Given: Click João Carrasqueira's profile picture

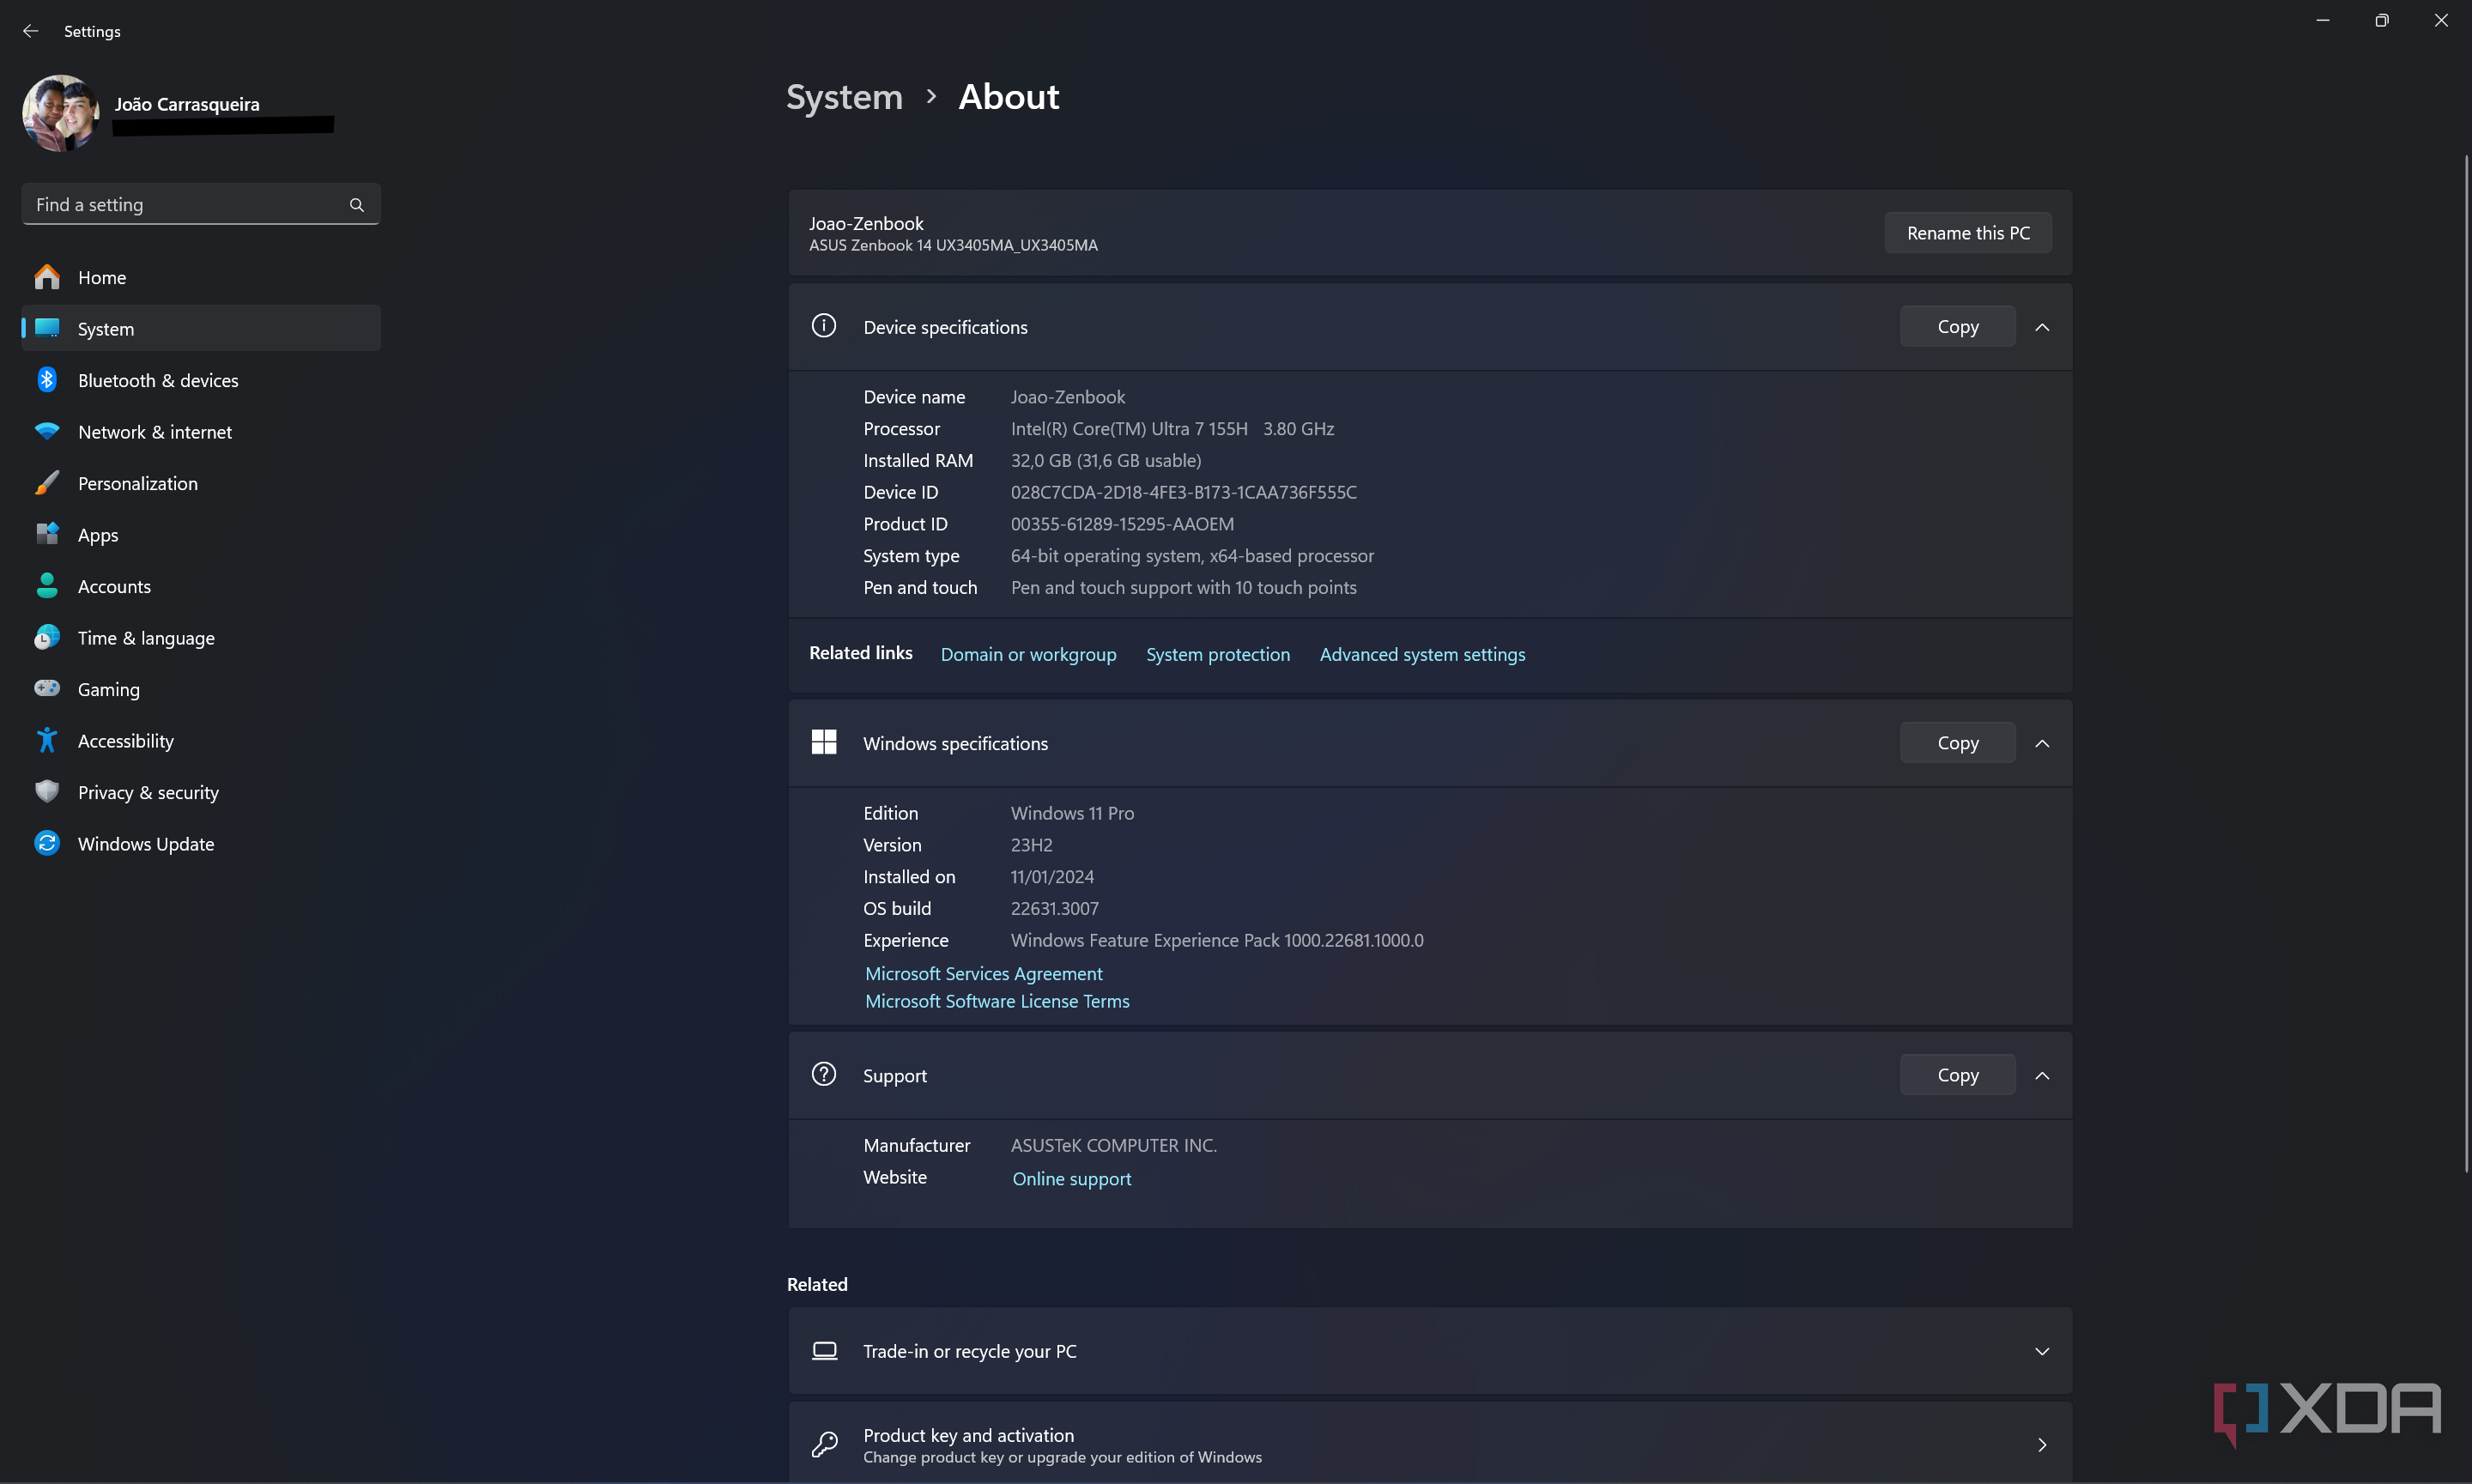Looking at the screenshot, I should coord(61,112).
